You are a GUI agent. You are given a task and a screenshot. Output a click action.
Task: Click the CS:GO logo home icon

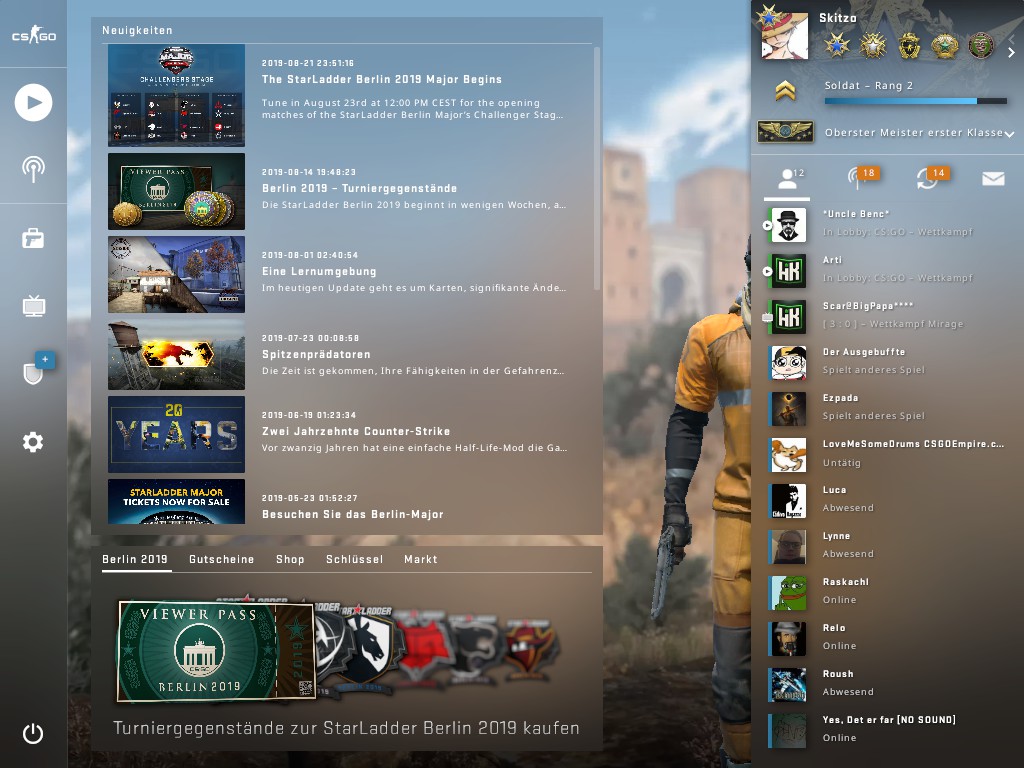(x=33, y=34)
